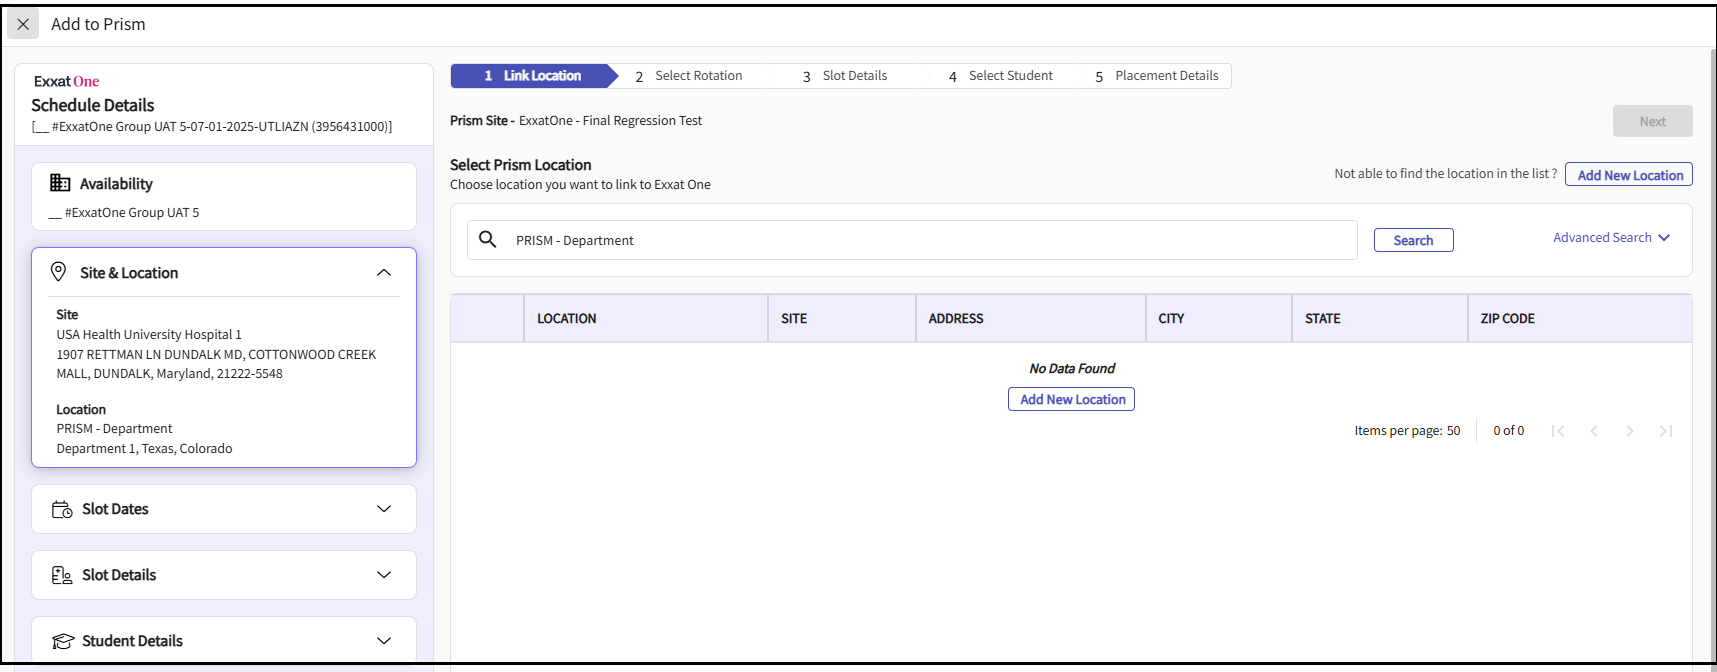Expand the Student Details section
The image size is (1717, 672).
tap(384, 641)
